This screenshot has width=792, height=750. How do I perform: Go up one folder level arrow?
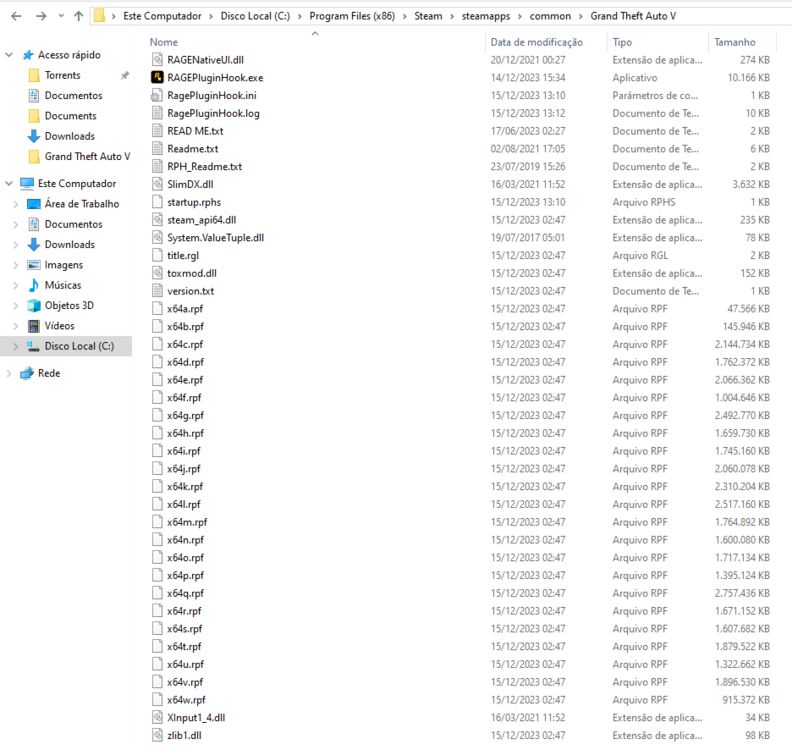coord(78,16)
